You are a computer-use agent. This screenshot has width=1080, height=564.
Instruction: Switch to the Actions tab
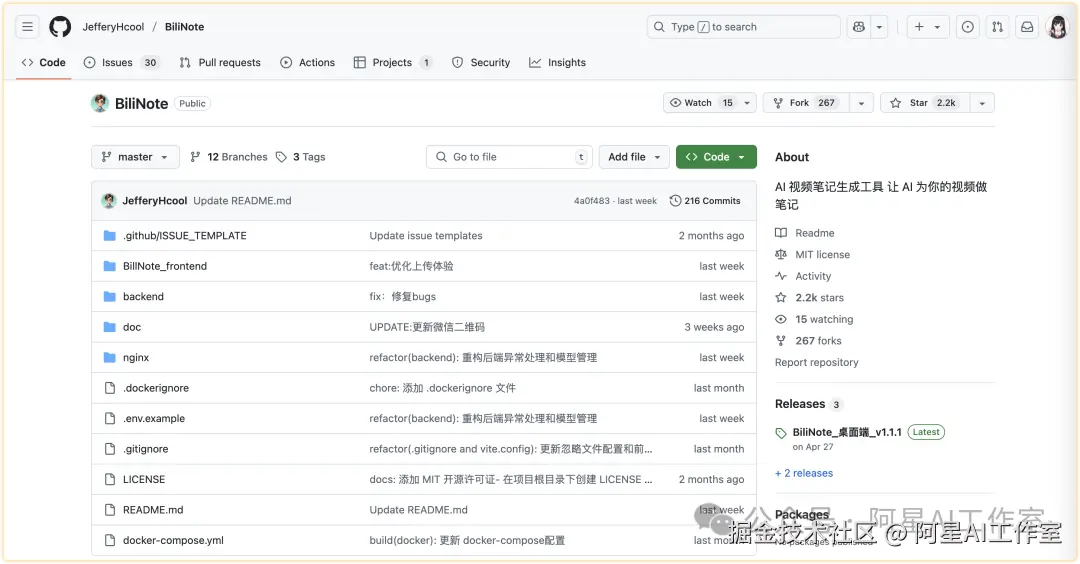point(308,62)
